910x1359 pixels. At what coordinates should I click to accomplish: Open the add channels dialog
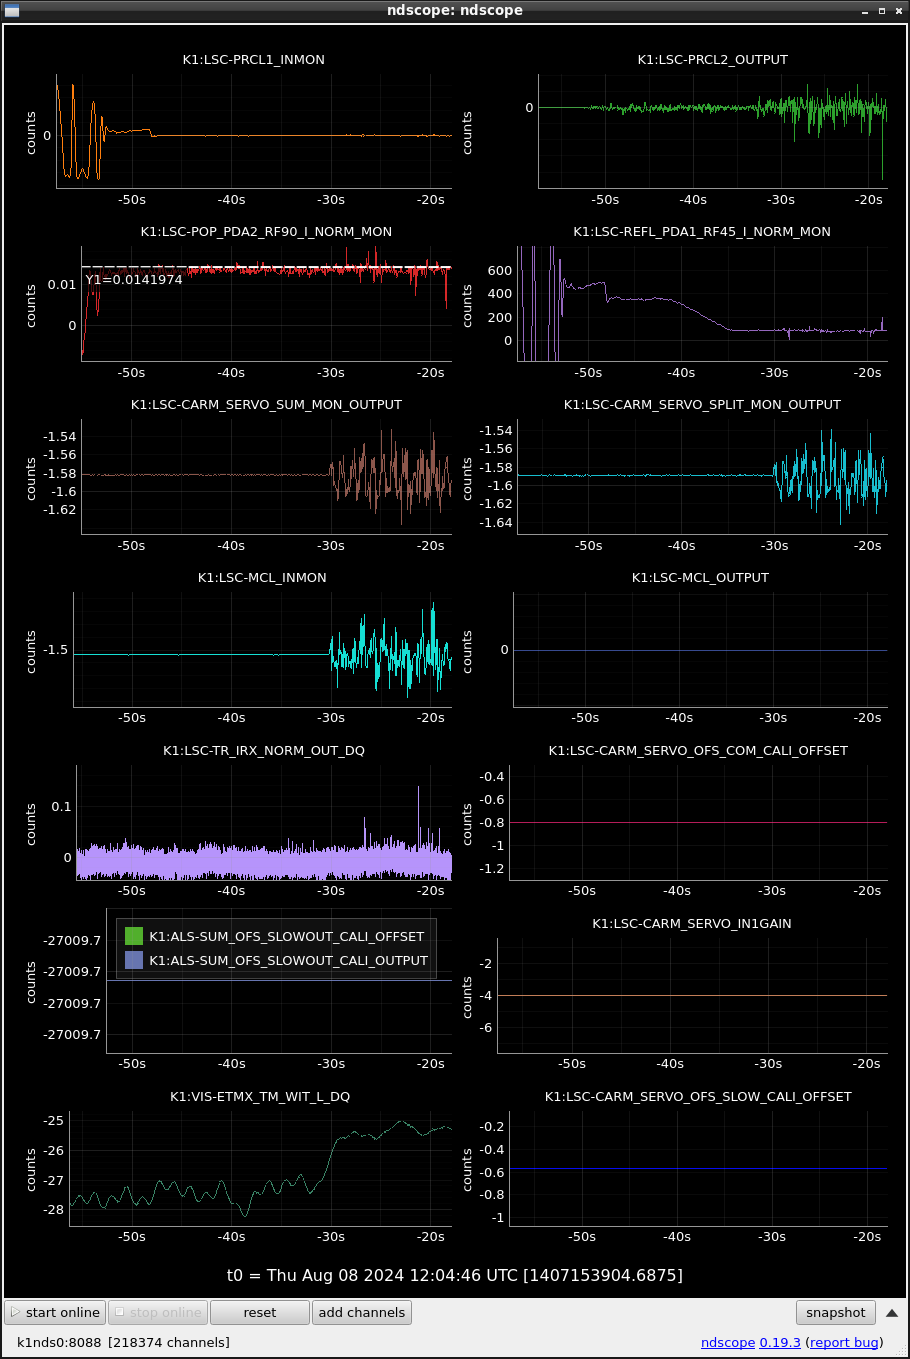pyautogui.click(x=362, y=1312)
